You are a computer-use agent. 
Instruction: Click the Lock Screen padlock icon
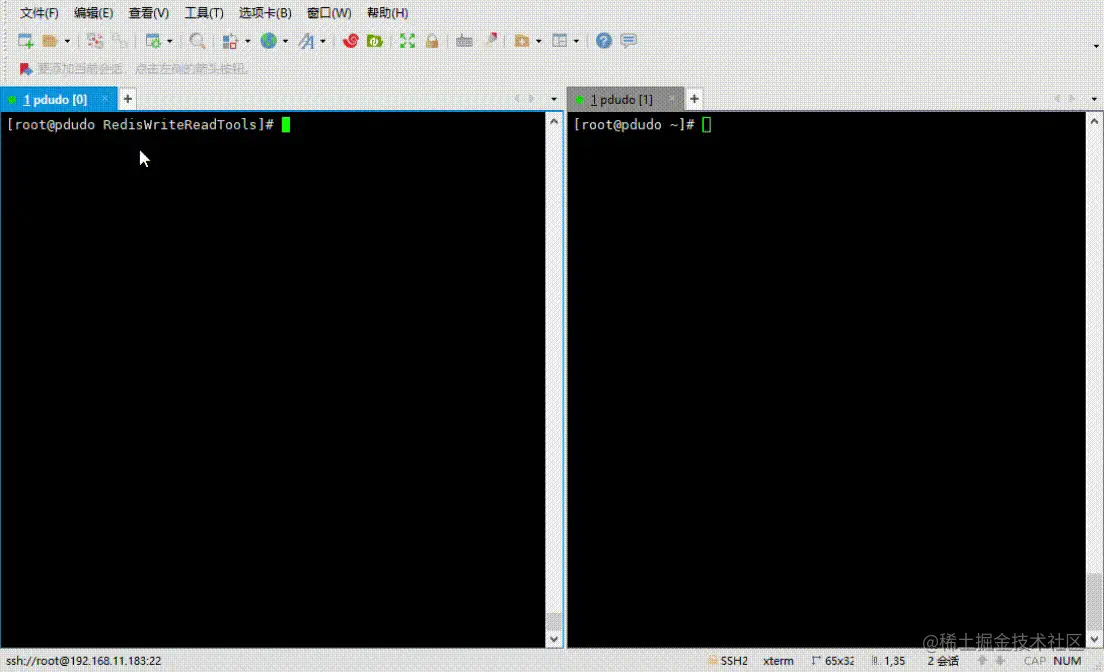(432, 41)
